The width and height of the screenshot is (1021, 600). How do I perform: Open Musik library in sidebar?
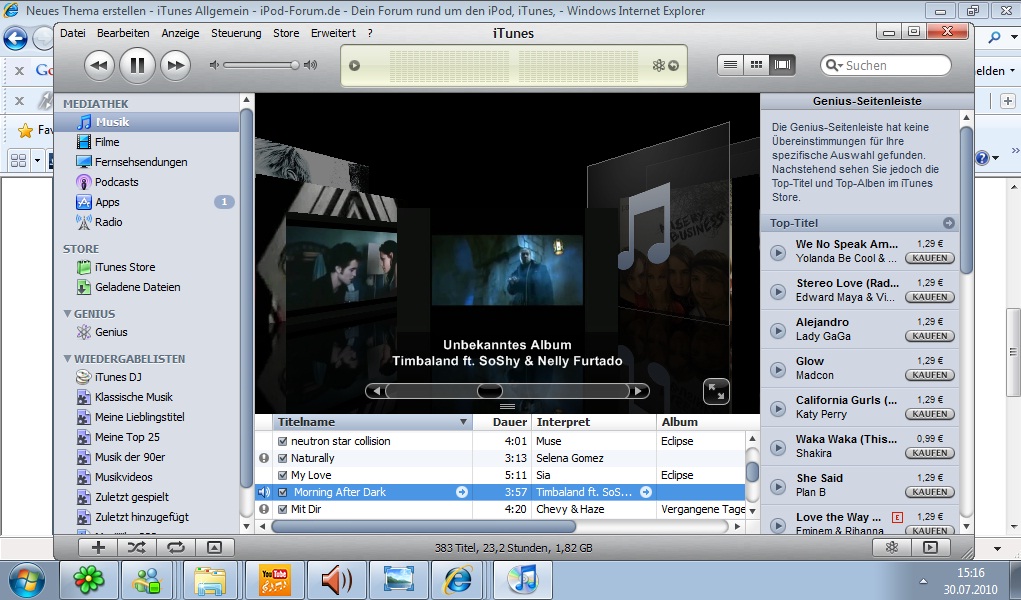pyautogui.click(x=147, y=122)
